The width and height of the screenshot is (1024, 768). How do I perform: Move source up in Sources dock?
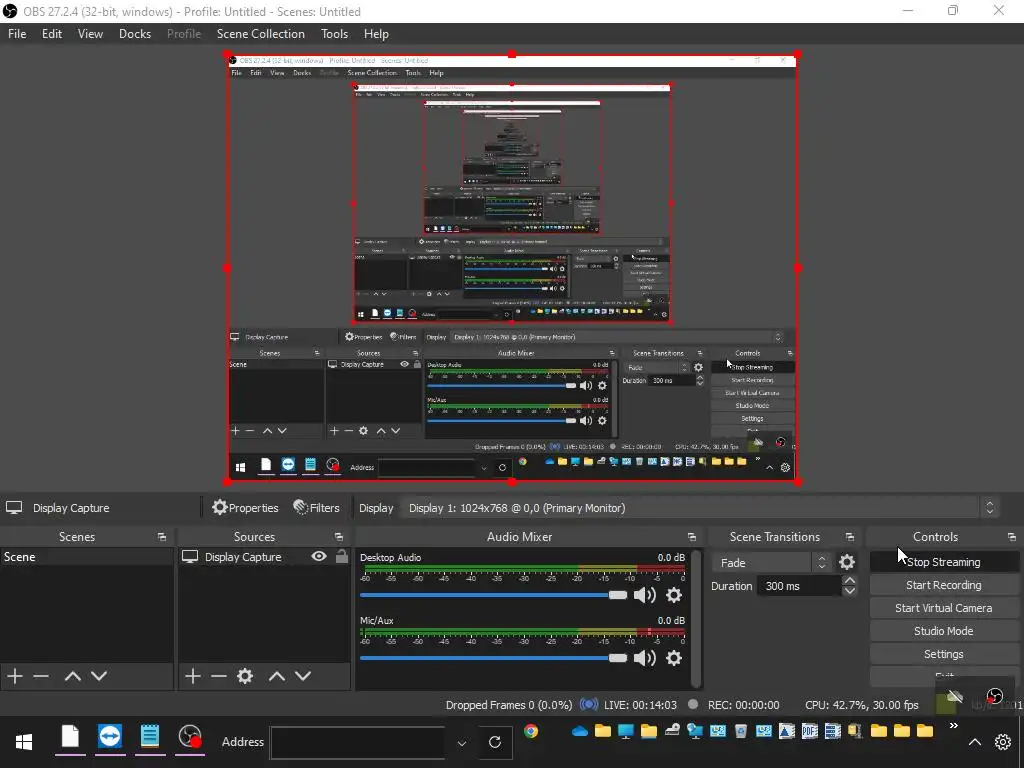tap(277, 676)
